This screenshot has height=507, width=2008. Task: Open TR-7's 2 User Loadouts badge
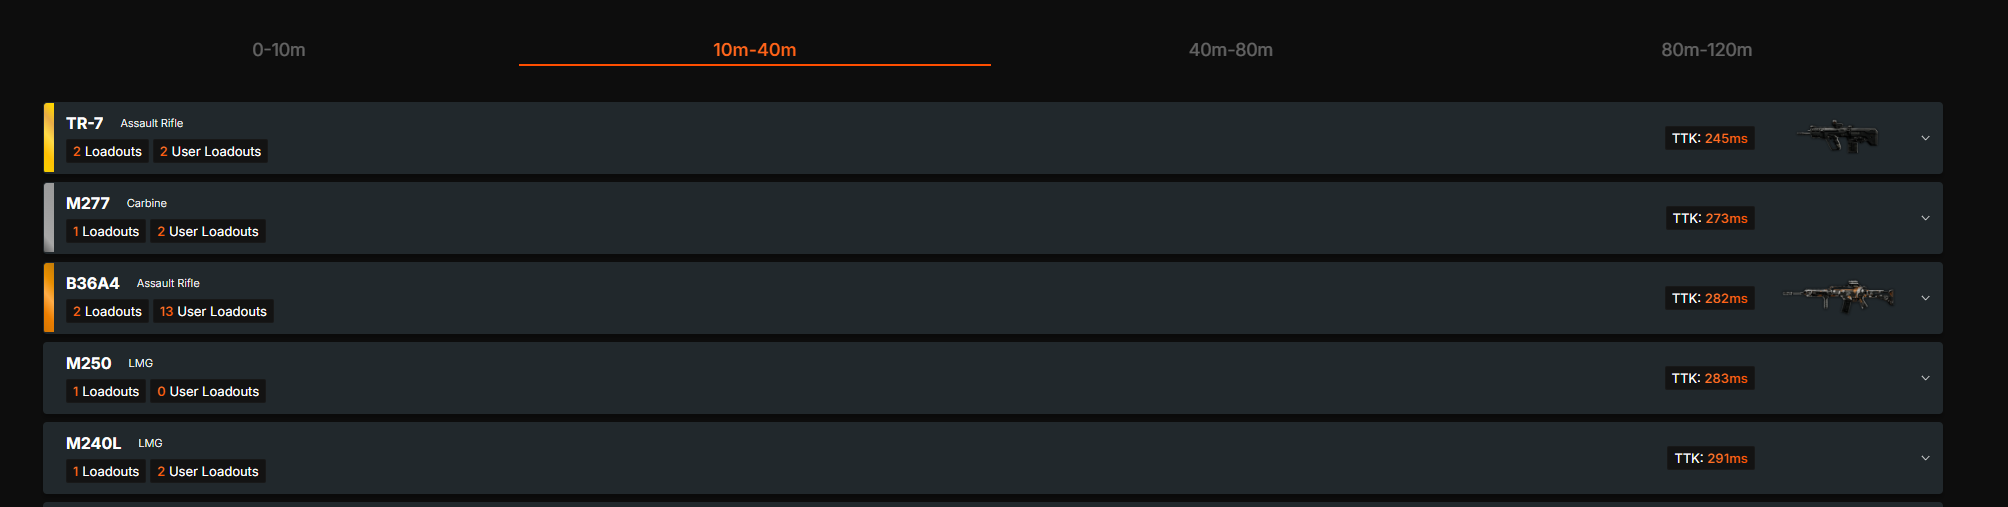(210, 152)
